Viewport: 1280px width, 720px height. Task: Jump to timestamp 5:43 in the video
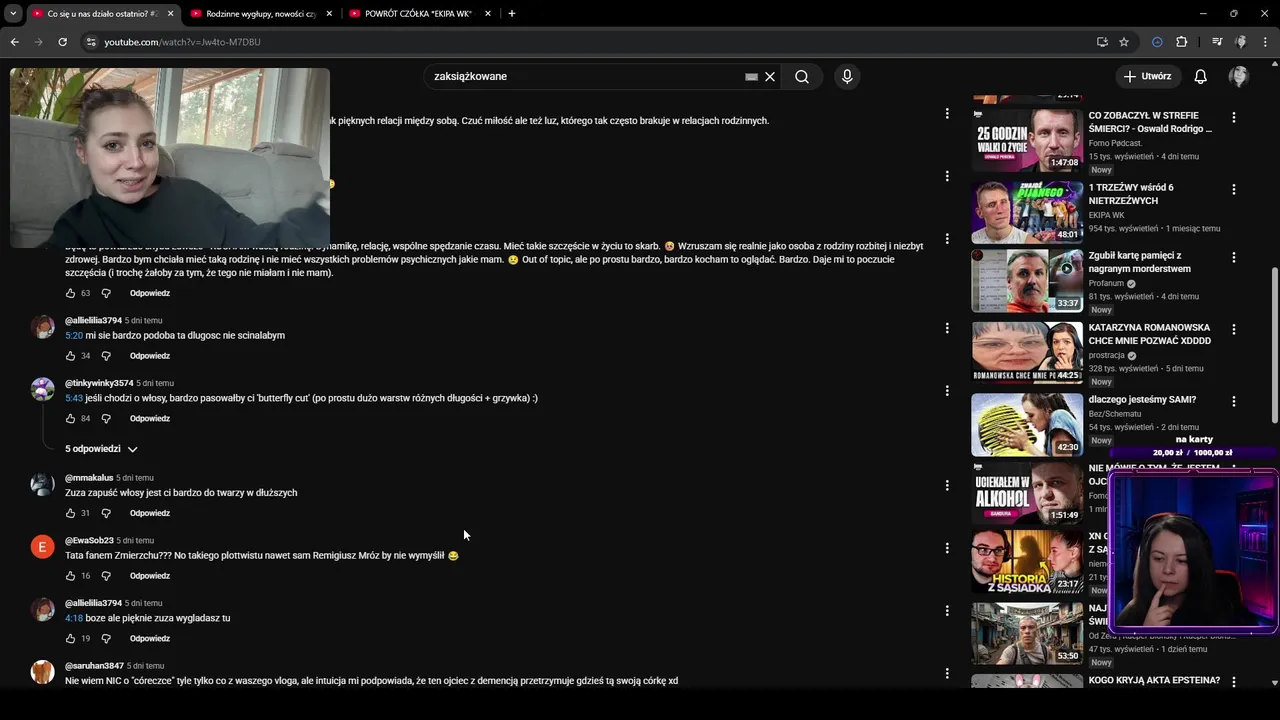tap(73, 398)
